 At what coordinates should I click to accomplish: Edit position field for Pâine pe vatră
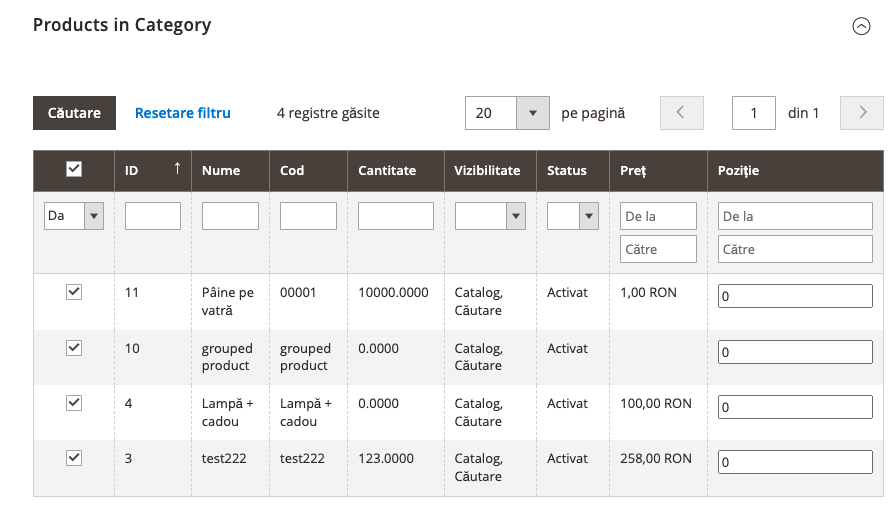coord(795,296)
